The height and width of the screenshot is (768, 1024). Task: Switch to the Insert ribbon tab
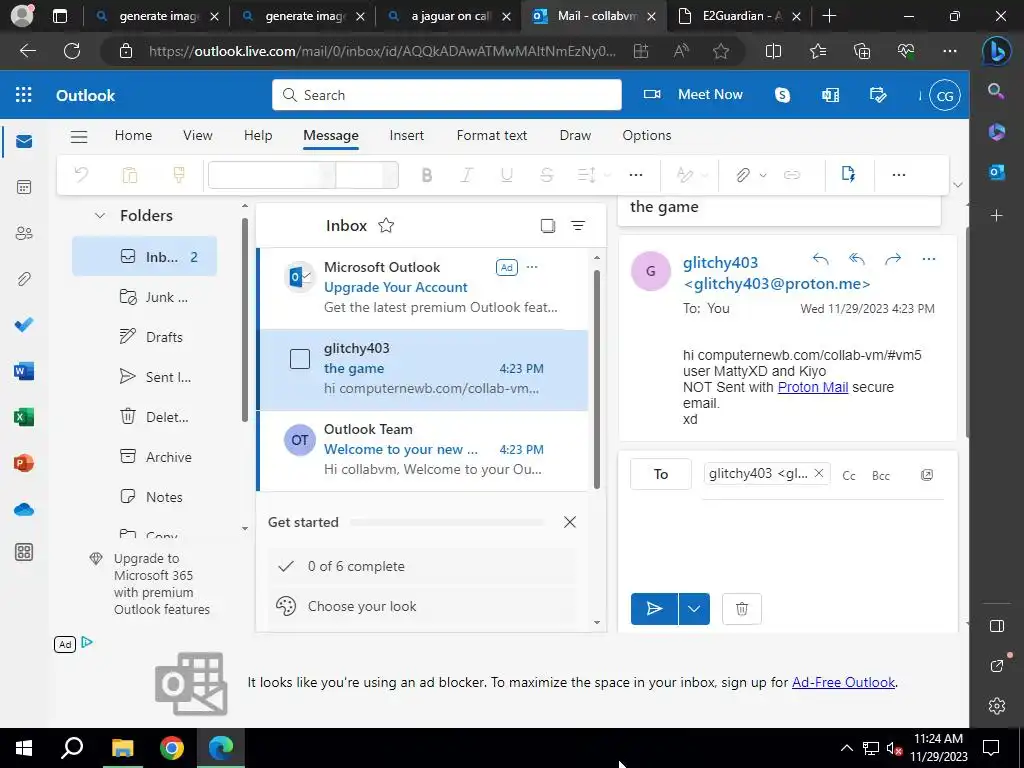[407, 135]
